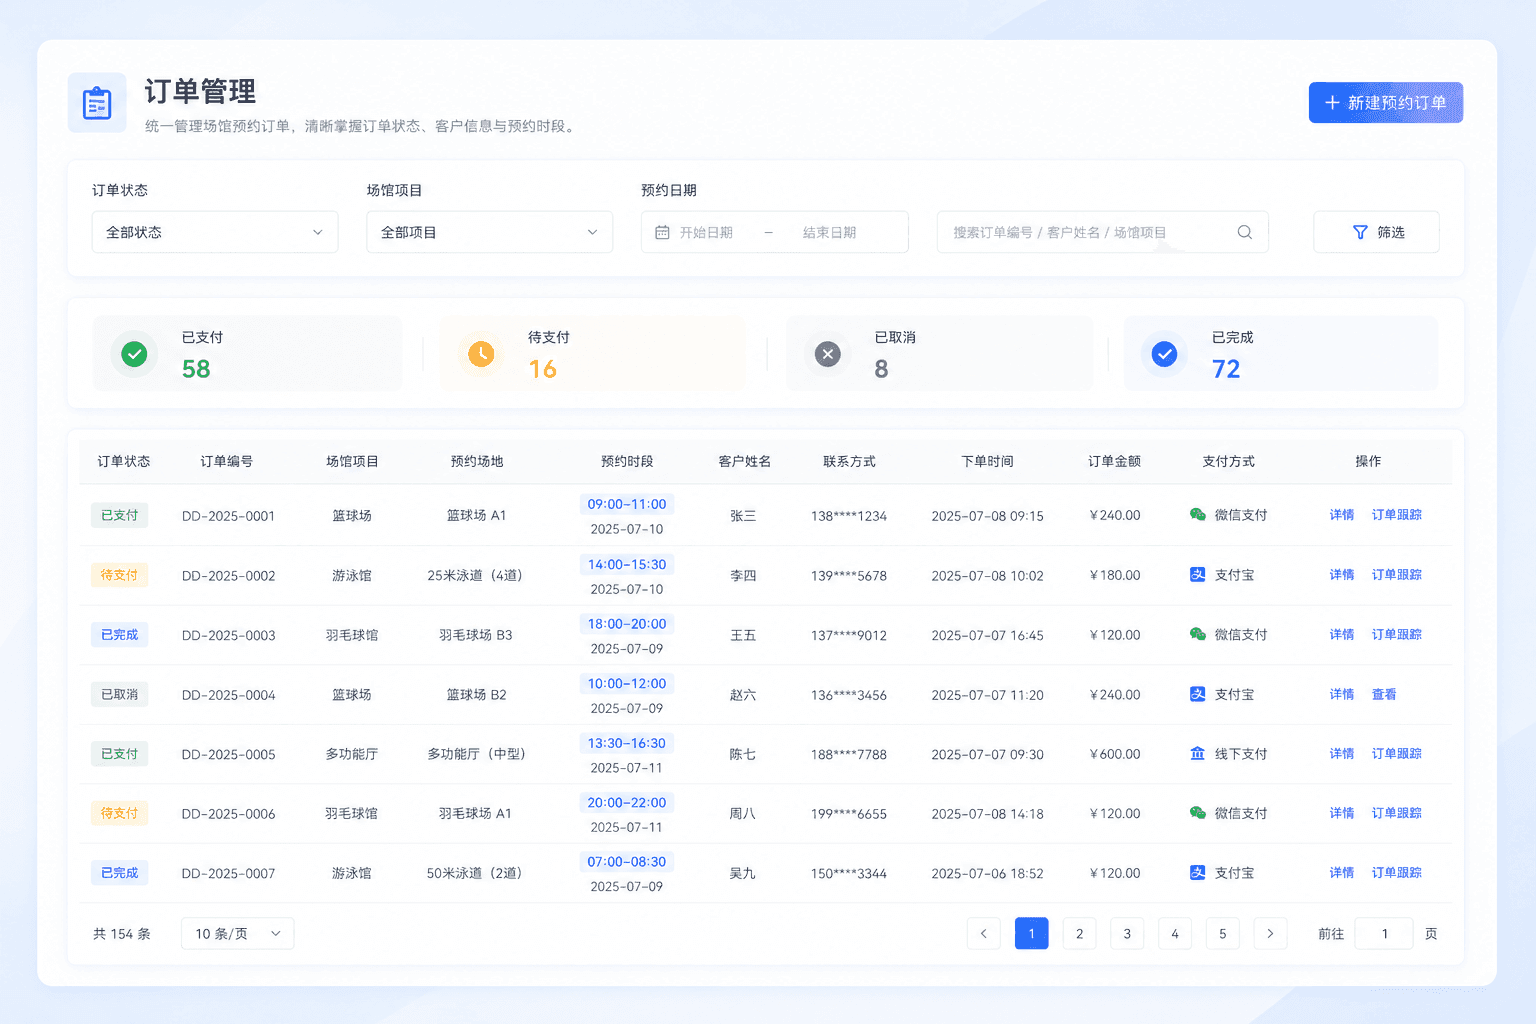Click 查看 for cancelled order DD-2025-0004
This screenshot has height=1024, width=1536.
(1384, 694)
